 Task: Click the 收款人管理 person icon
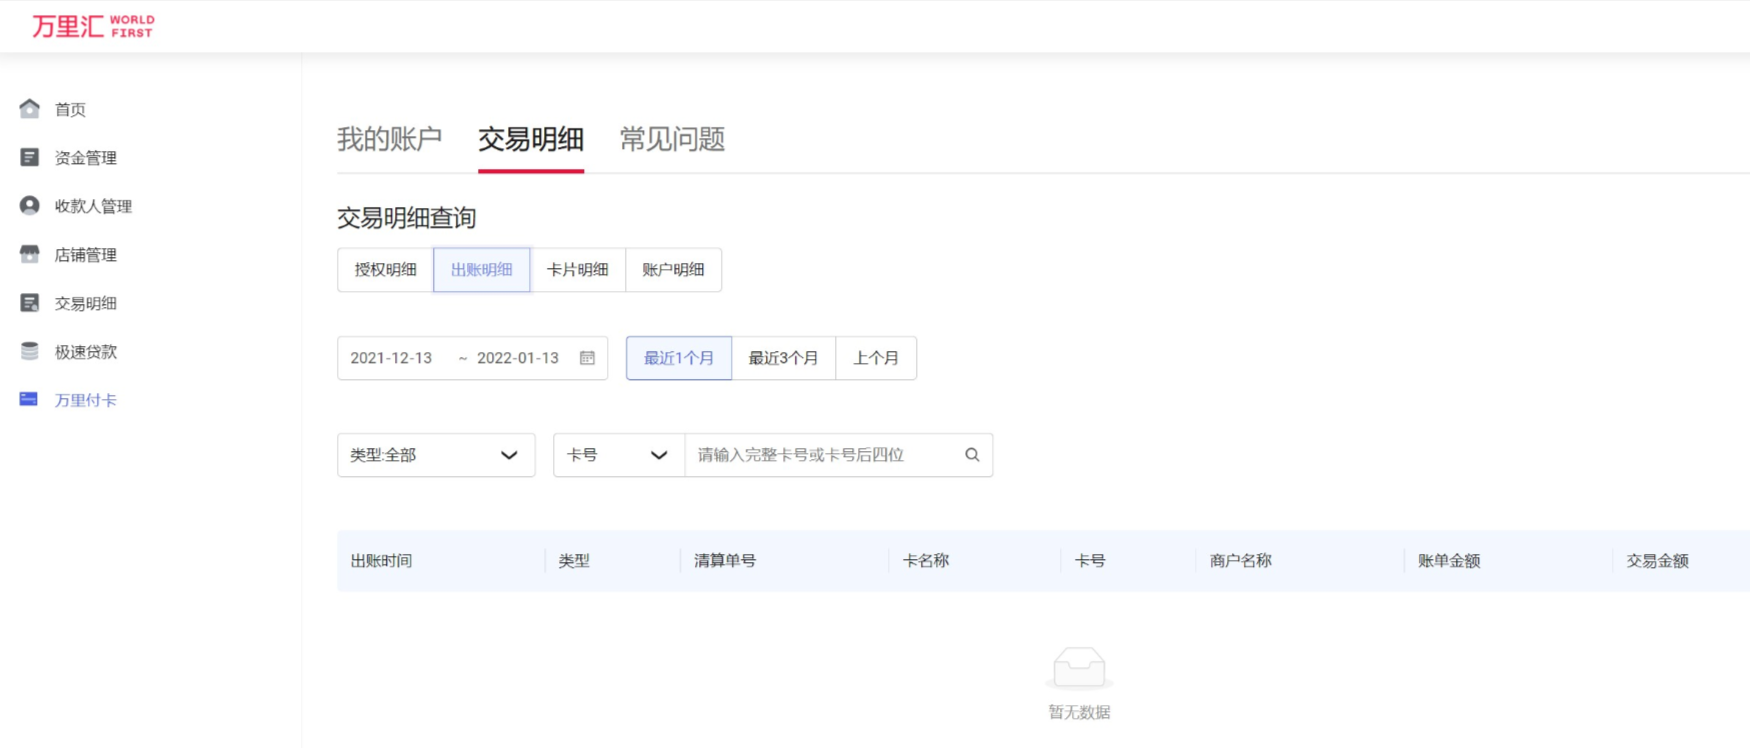(x=30, y=205)
